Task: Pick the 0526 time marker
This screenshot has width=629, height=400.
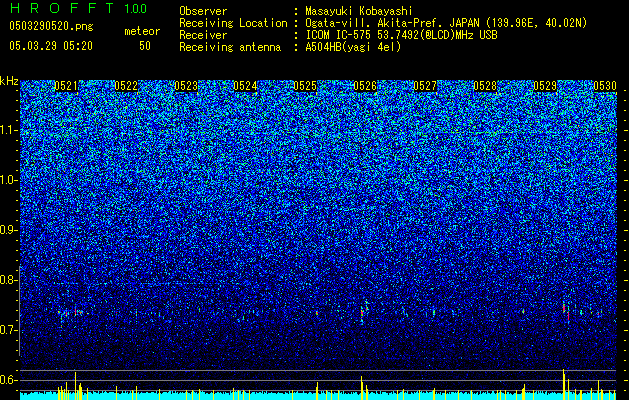Action: [x=365, y=86]
